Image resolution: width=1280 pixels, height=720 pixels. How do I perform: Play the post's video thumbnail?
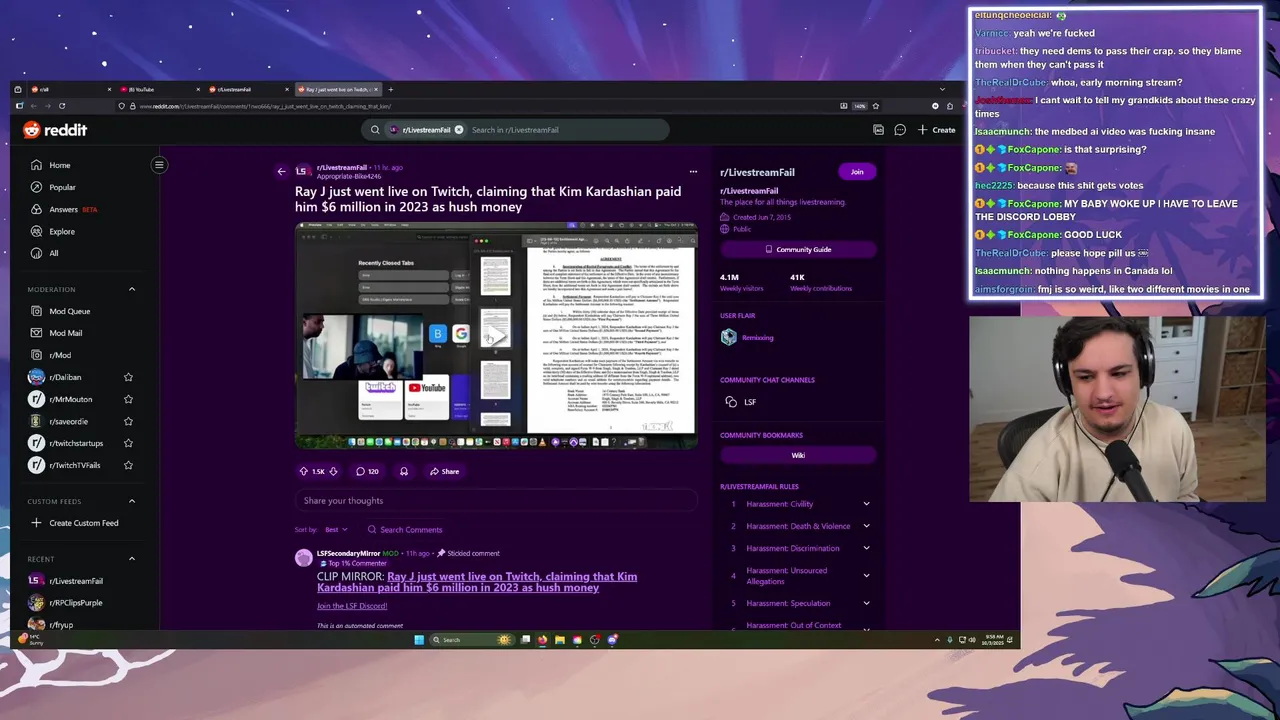(497, 335)
